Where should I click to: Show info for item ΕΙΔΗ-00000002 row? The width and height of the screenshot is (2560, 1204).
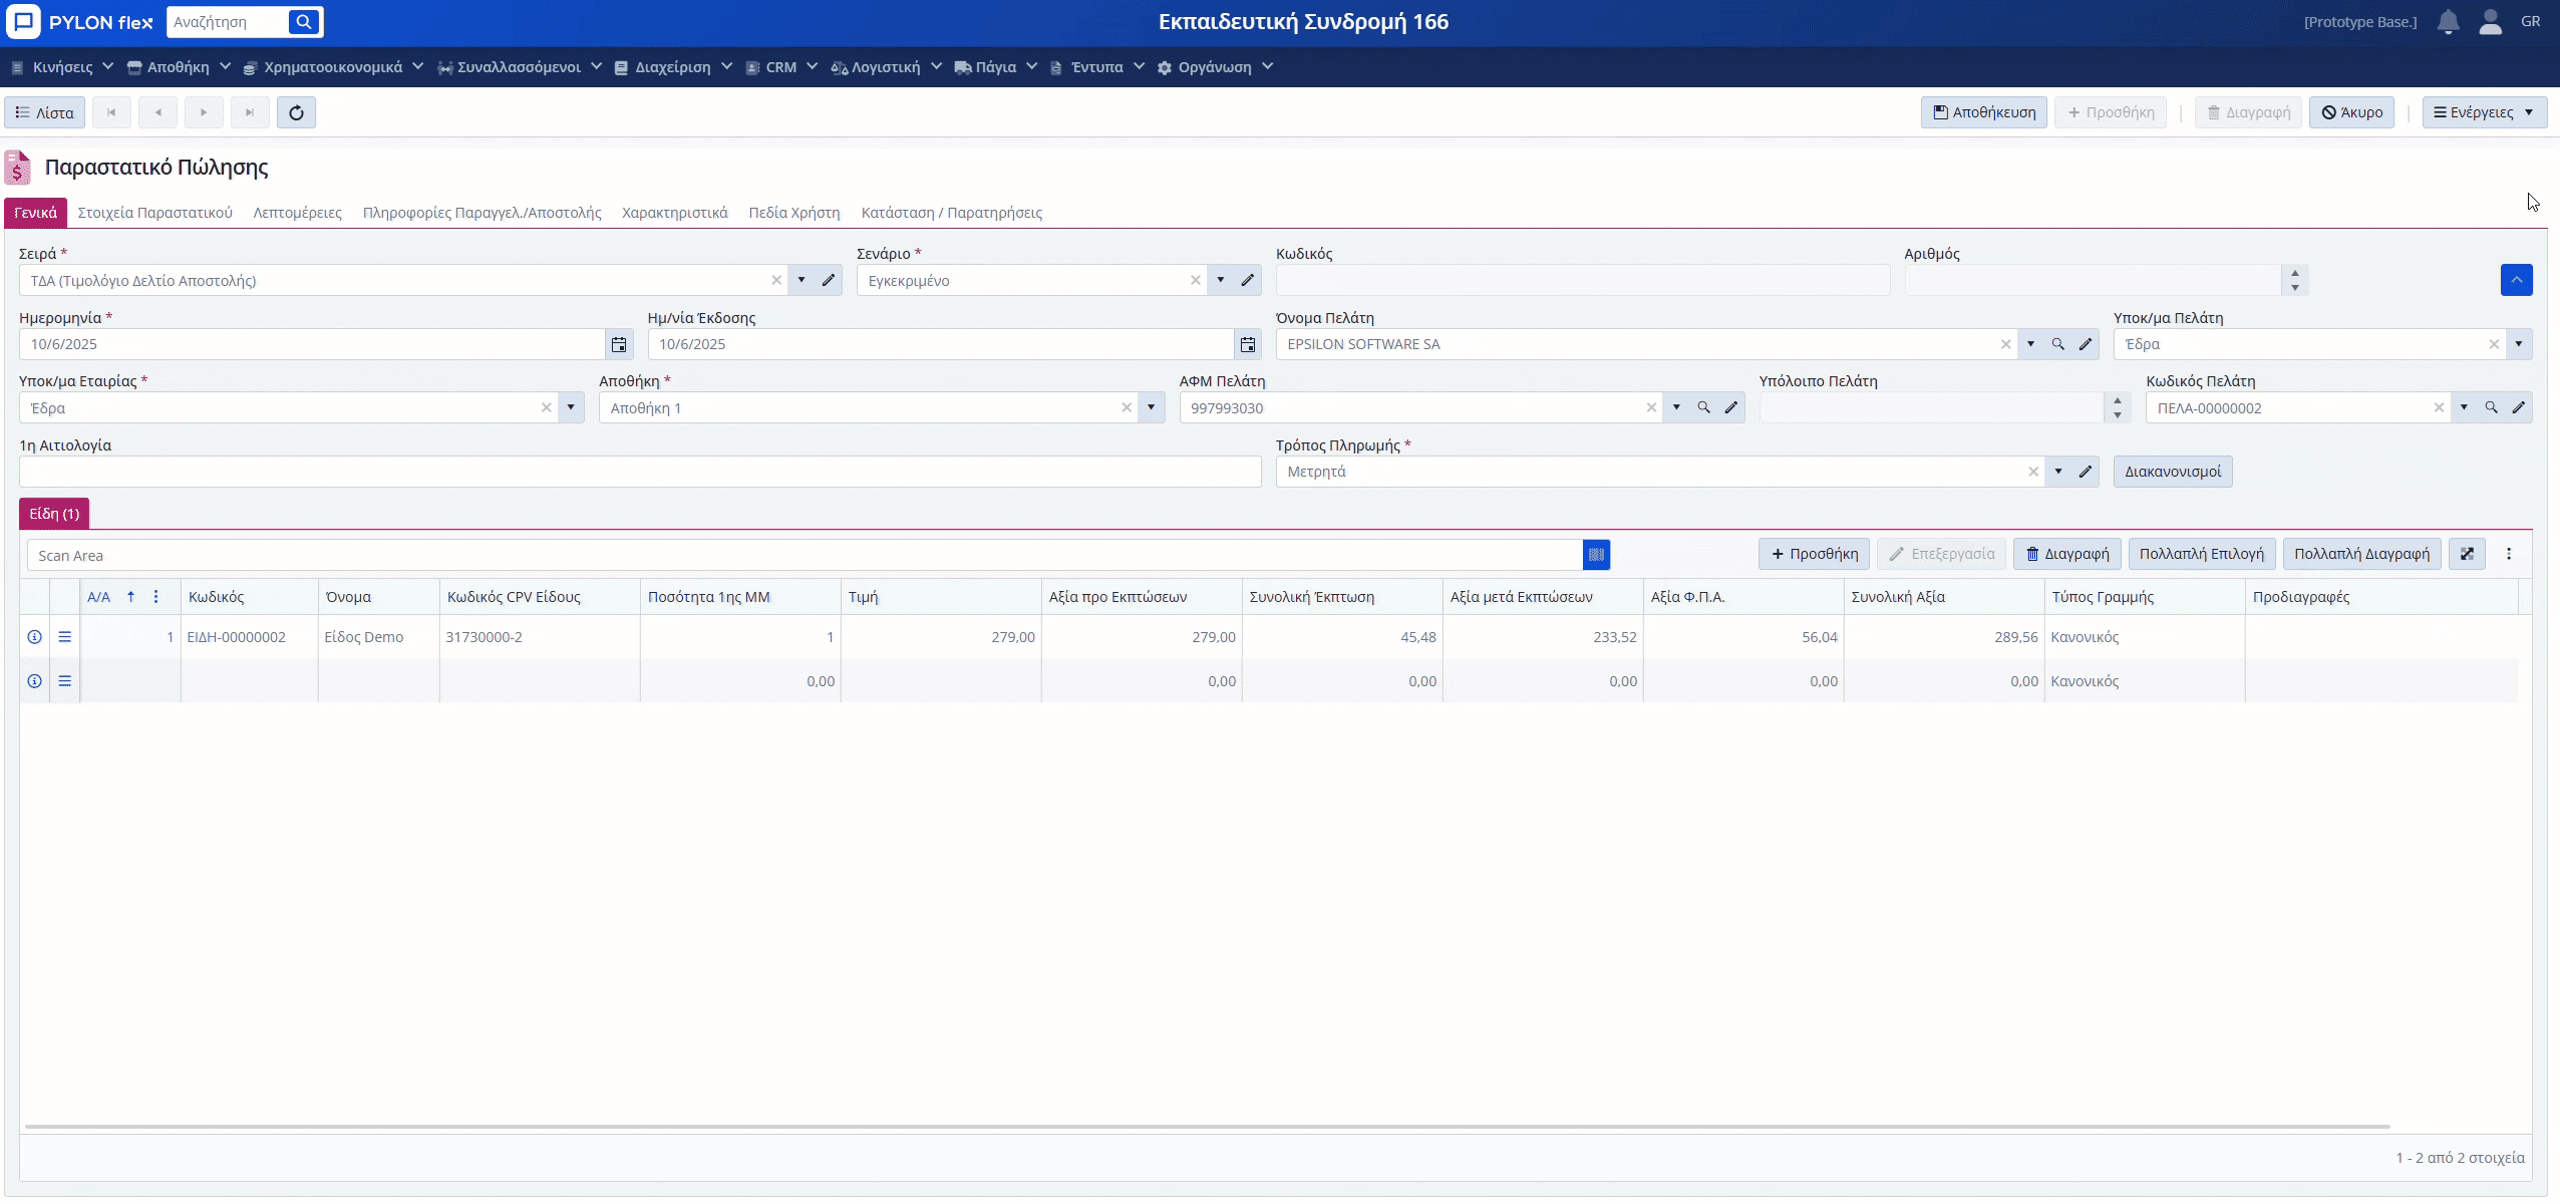click(x=35, y=637)
